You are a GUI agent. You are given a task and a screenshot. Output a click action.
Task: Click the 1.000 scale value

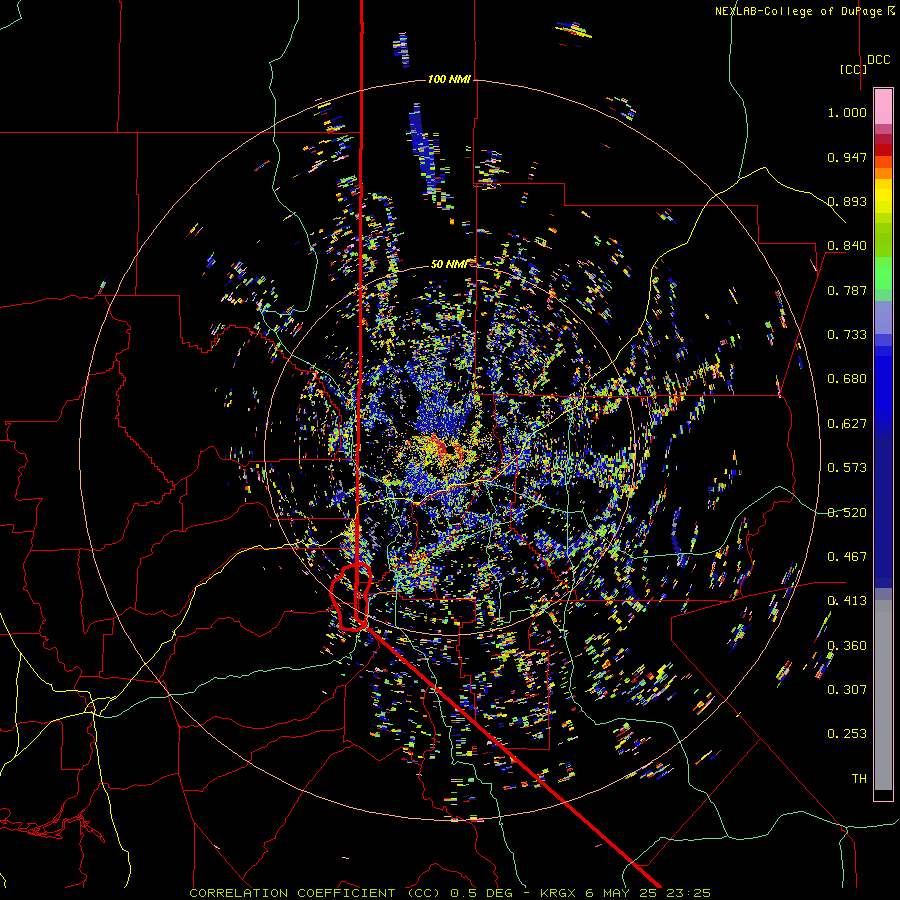[x=847, y=112]
